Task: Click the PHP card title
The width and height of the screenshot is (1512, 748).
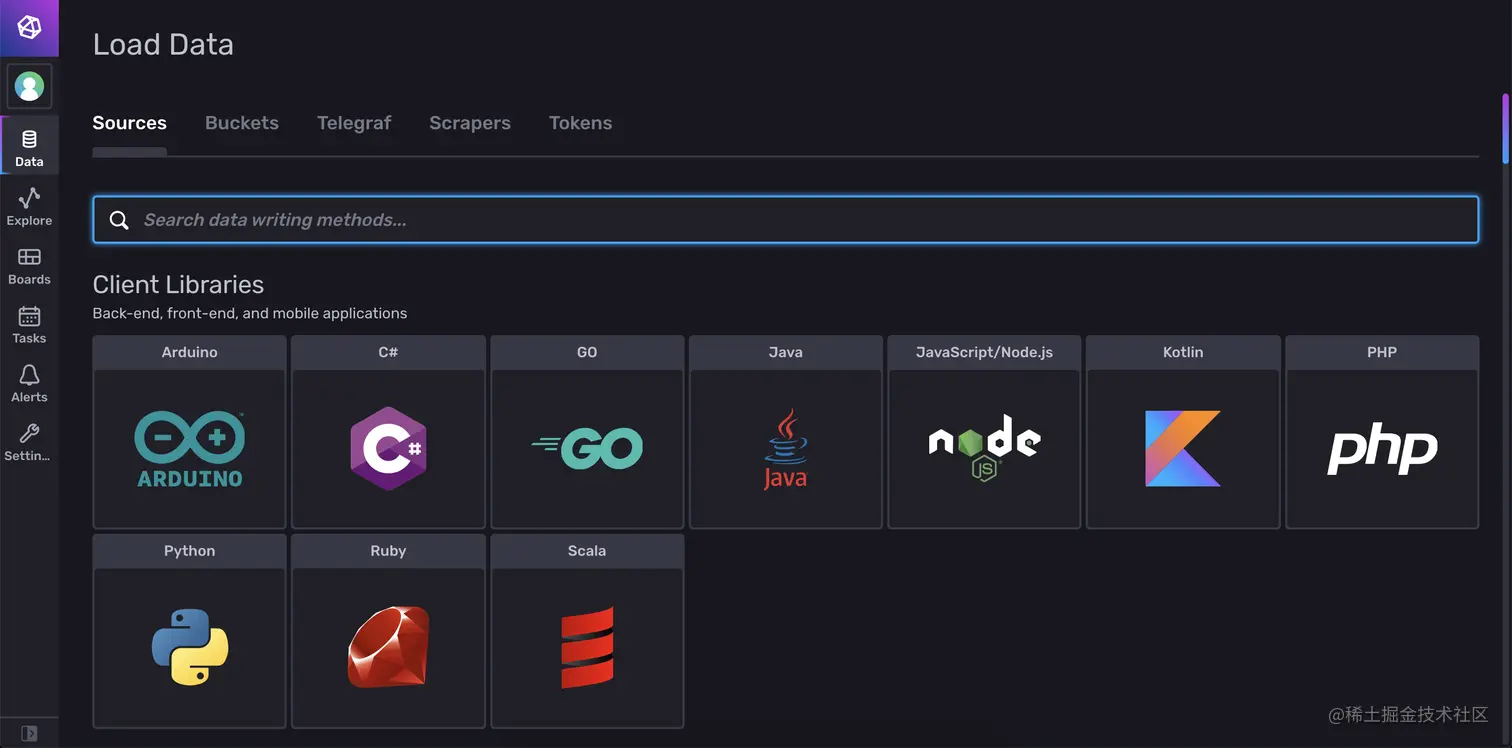Action: [x=1382, y=352]
